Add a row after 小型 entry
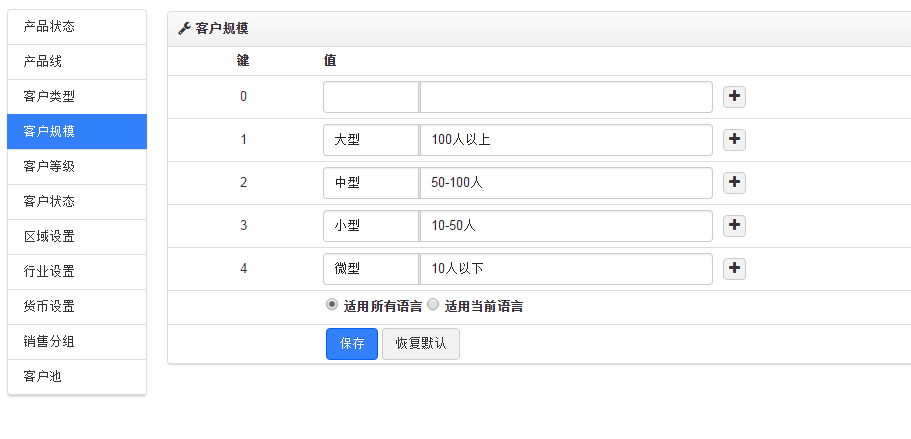This screenshot has width=911, height=439. coord(735,226)
